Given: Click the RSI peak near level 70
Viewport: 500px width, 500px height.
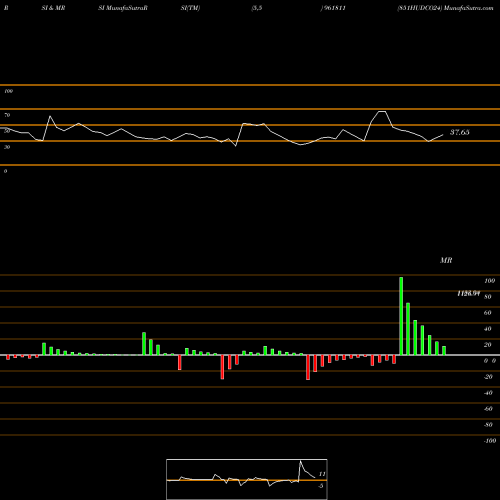Looking at the screenshot, I should pos(382,112).
